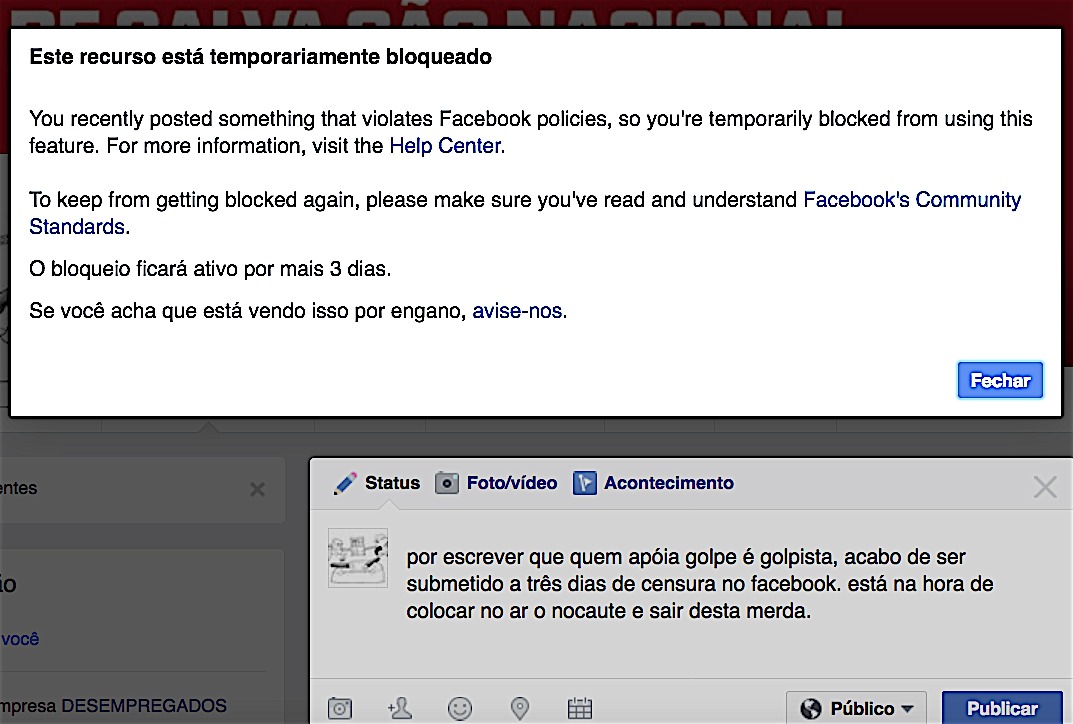Screen dimensions: 1073x724
Task: Tag friends using the person-plus icon
Action: point(400,708)
